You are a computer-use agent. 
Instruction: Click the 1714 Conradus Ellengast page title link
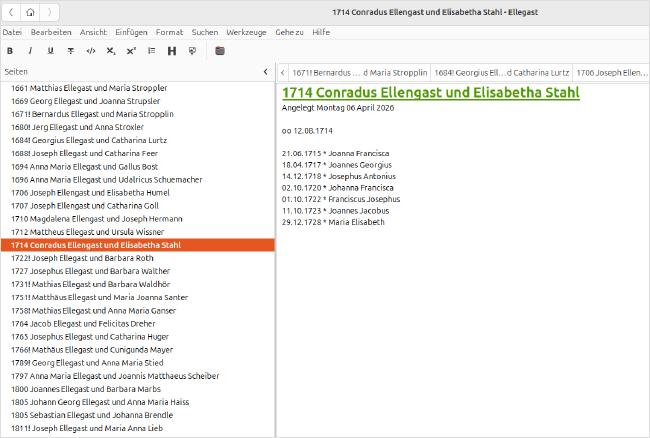coord(431,92)
